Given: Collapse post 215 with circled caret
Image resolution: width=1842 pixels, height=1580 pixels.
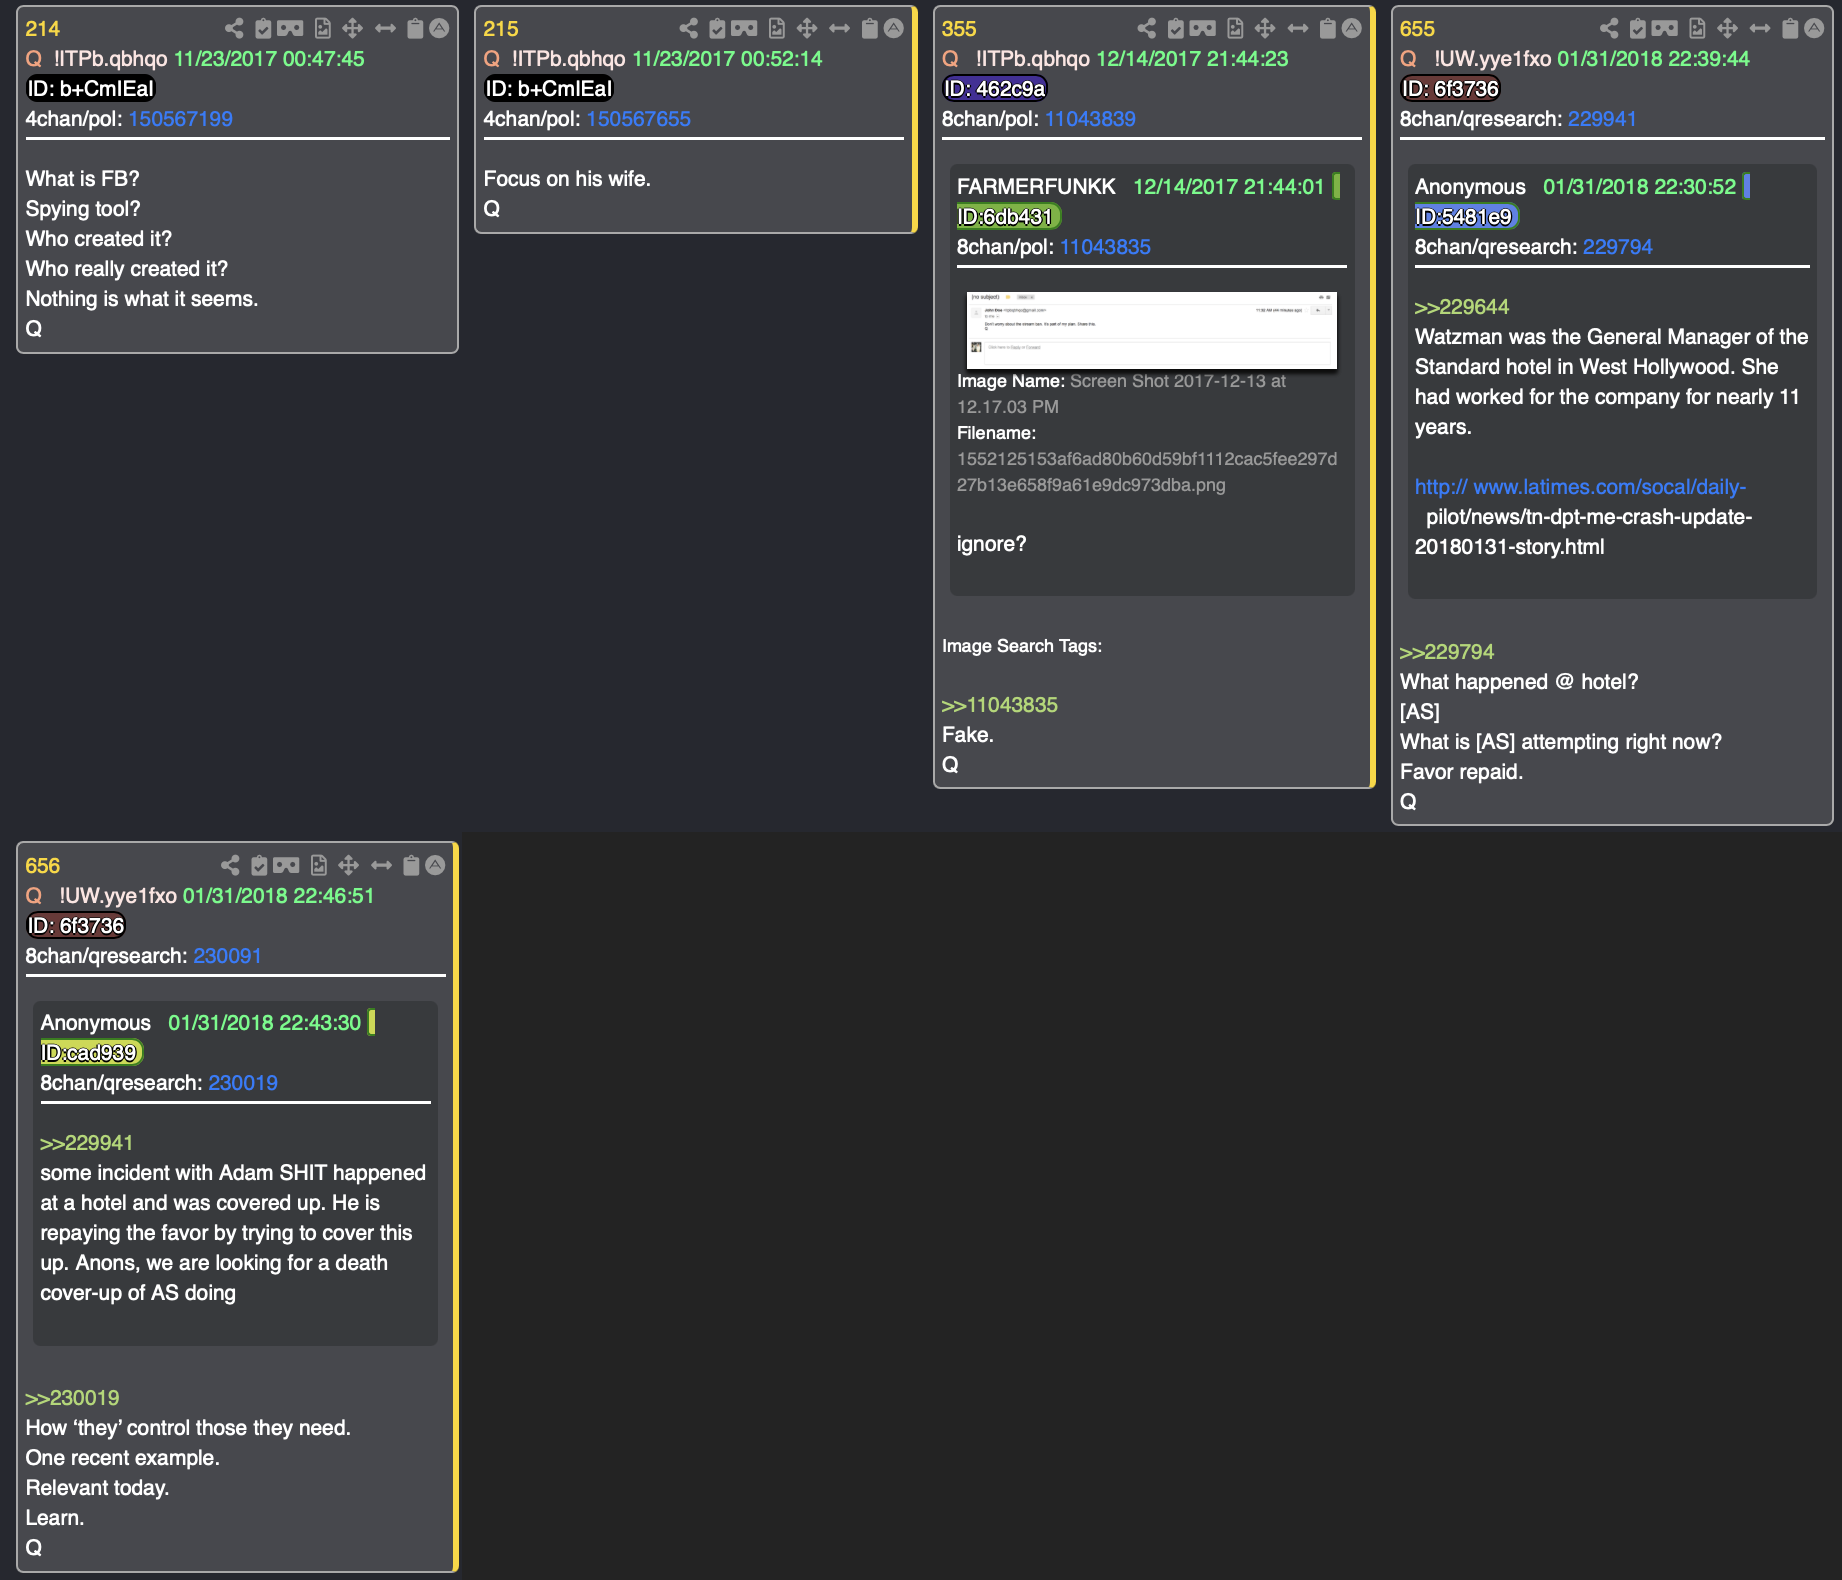Looking at the screenshot, I should [894, 28].
